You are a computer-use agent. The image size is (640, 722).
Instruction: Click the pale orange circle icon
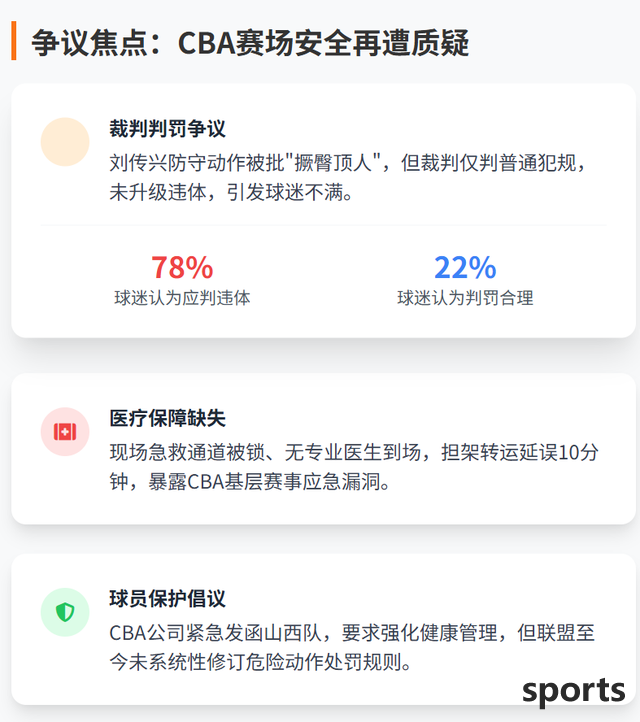[65, 142]
